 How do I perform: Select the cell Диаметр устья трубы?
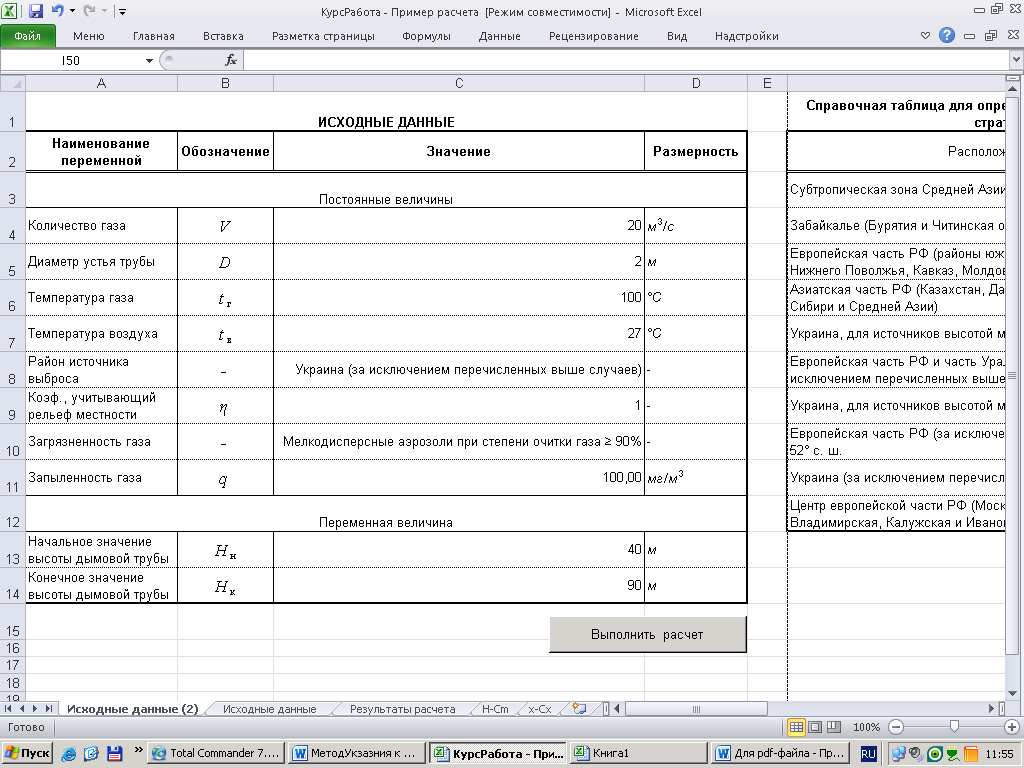pos(101,261)
